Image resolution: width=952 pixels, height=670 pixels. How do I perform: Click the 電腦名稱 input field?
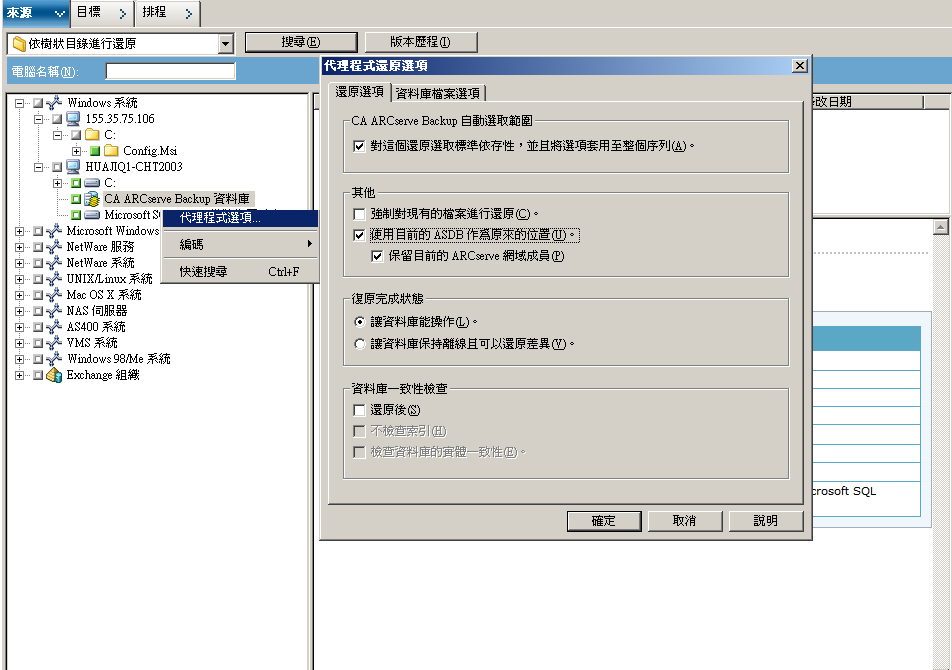[170, 72]
